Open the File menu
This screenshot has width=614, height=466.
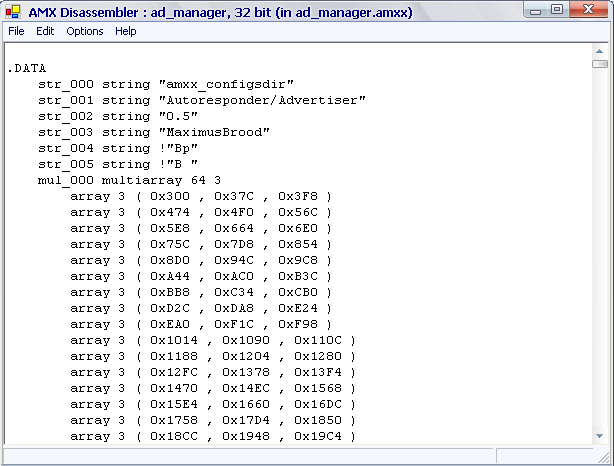(x=16, y=31)
